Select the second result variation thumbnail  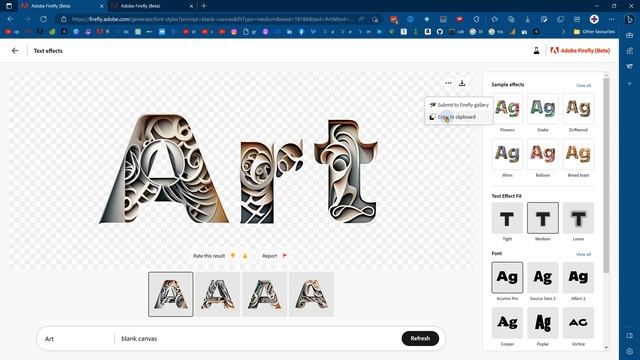tap(218, 294)
